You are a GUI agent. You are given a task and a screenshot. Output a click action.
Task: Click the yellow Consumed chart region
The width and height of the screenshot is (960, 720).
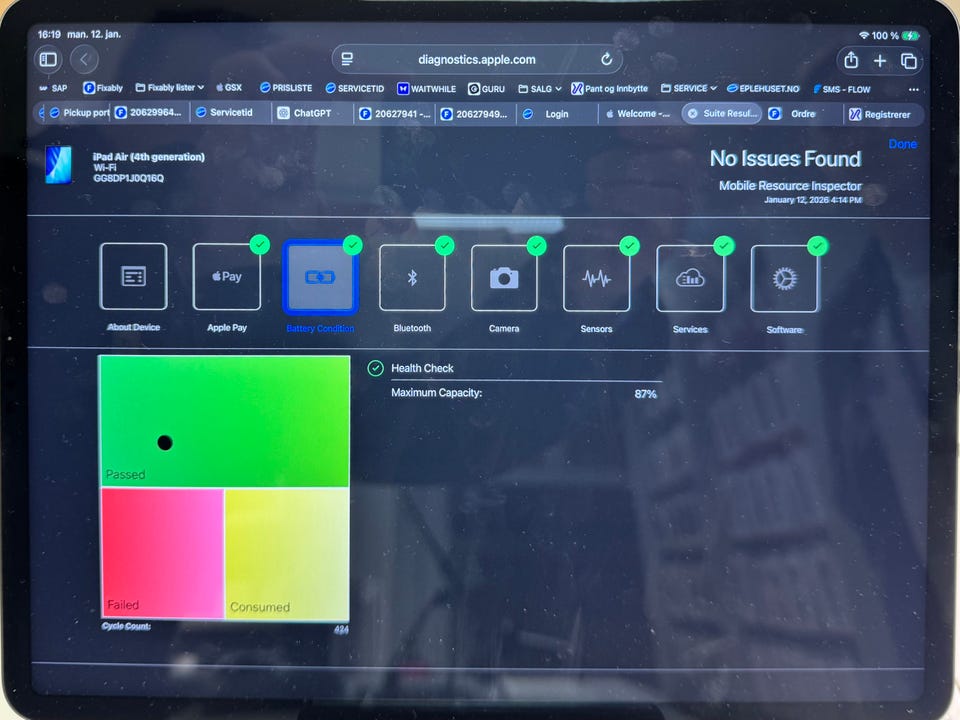pos(287,554)
